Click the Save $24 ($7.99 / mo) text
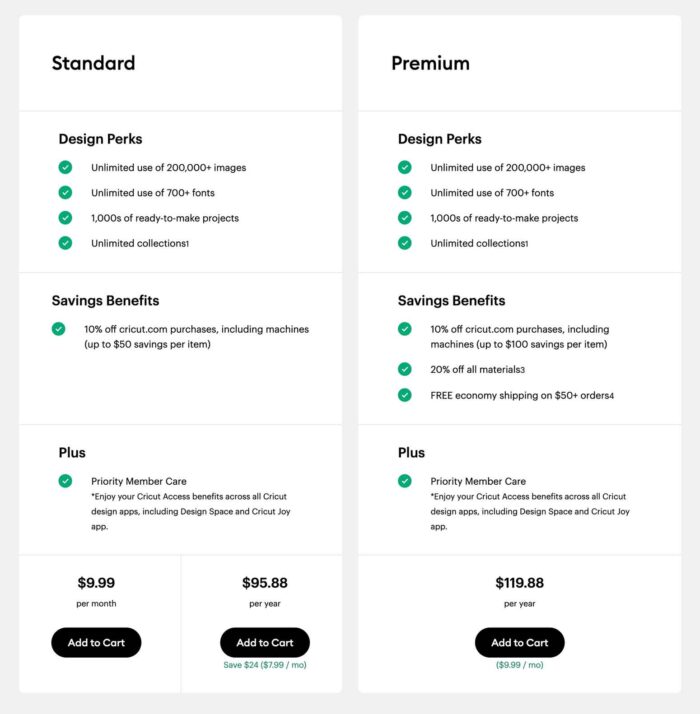The height and width of the screenshot is (714, 700). click(265, 665)
